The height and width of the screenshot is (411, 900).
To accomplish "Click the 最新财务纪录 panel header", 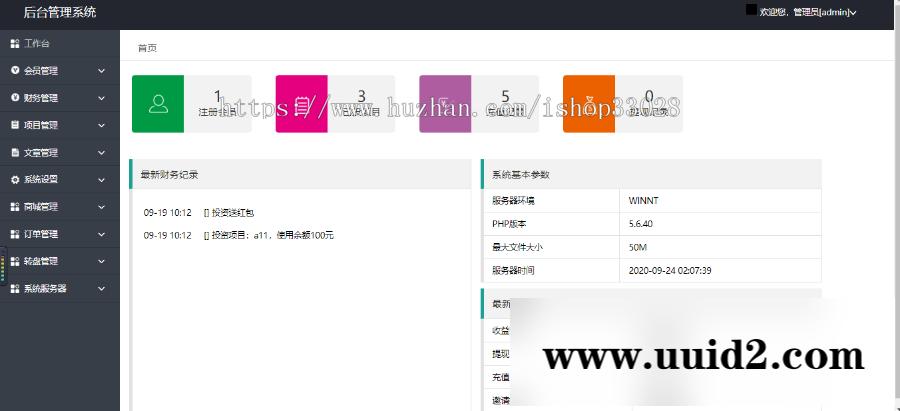I will [301, 175].
